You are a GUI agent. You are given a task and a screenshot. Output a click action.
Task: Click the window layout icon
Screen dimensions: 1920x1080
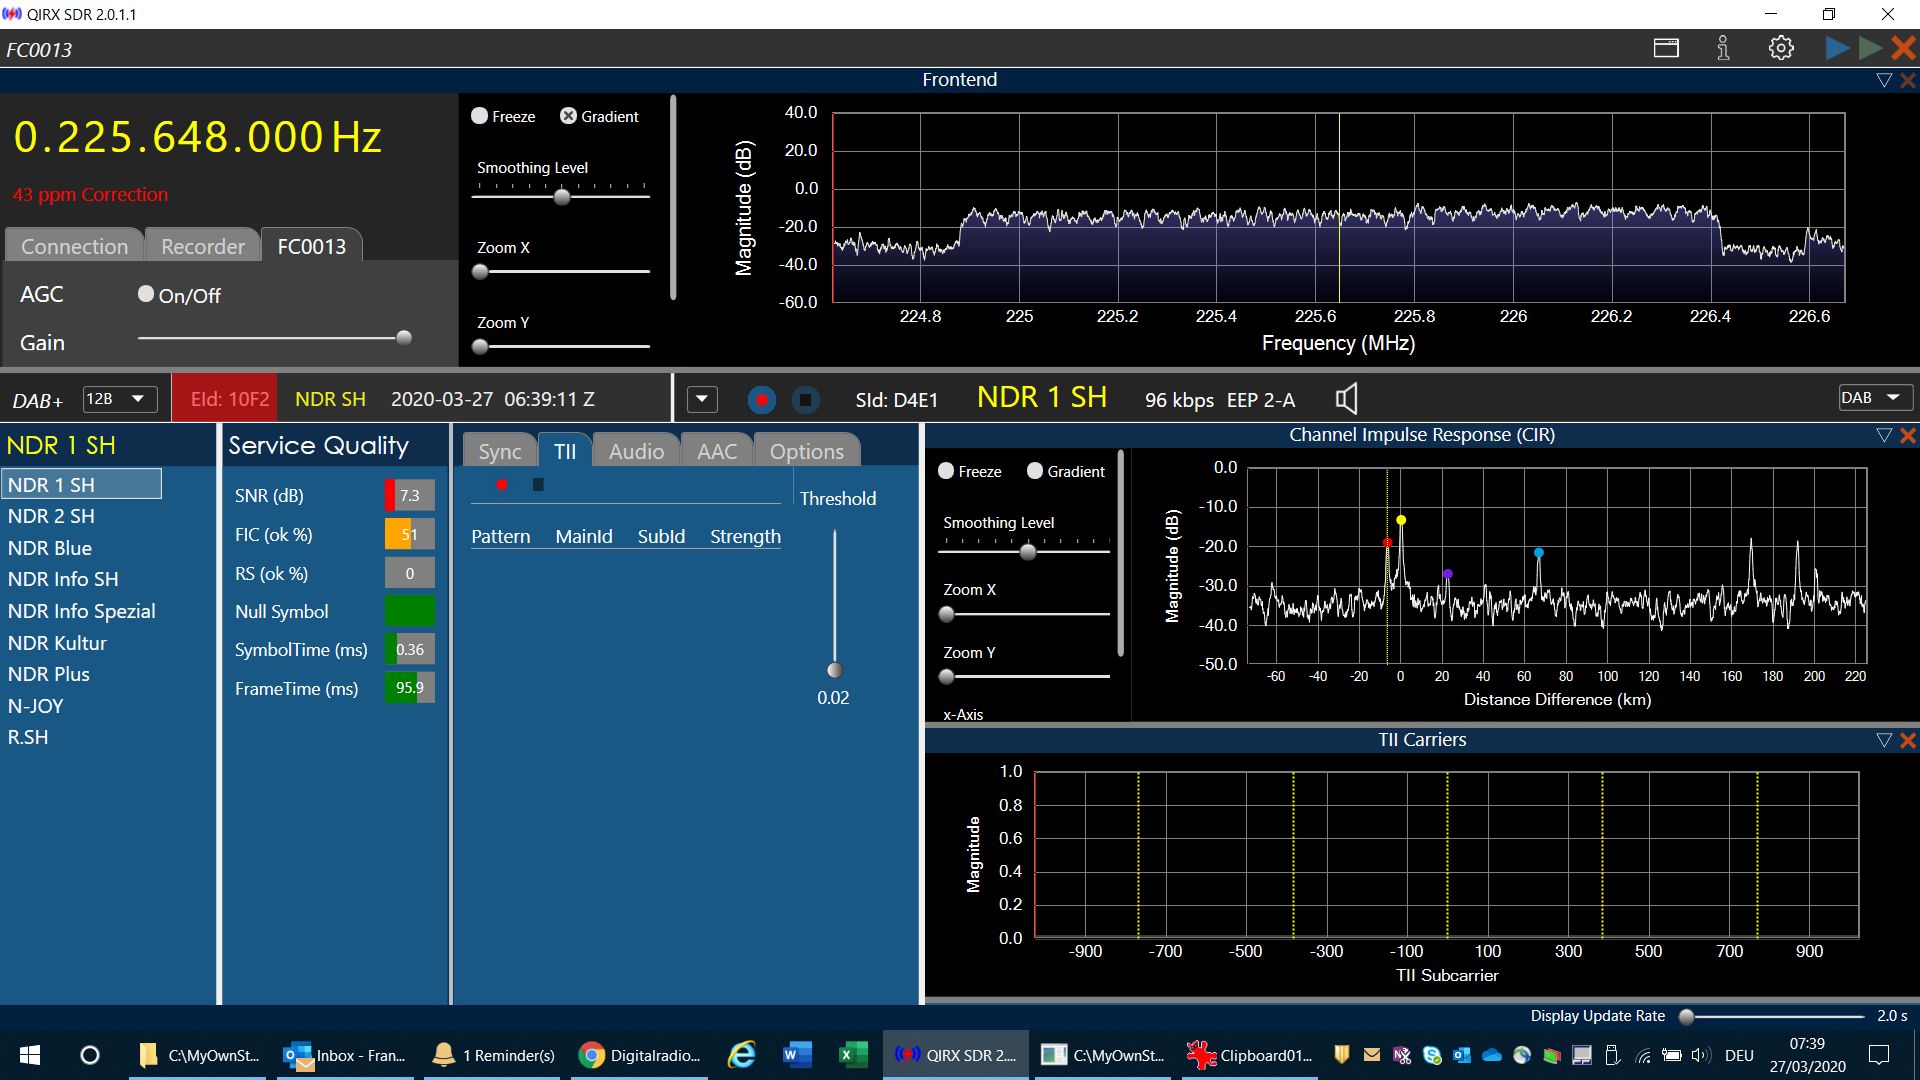coord(1666,48)
